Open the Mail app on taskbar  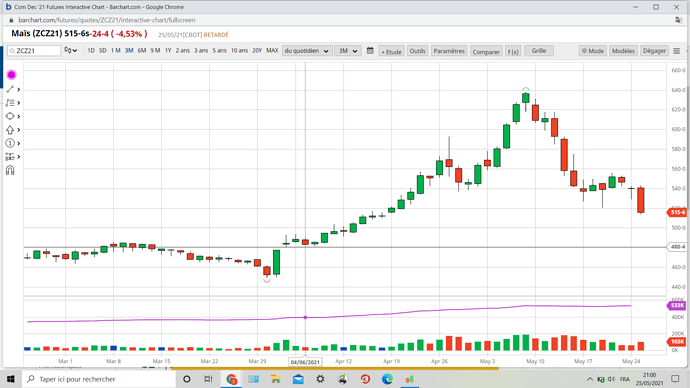pos(298,379)
